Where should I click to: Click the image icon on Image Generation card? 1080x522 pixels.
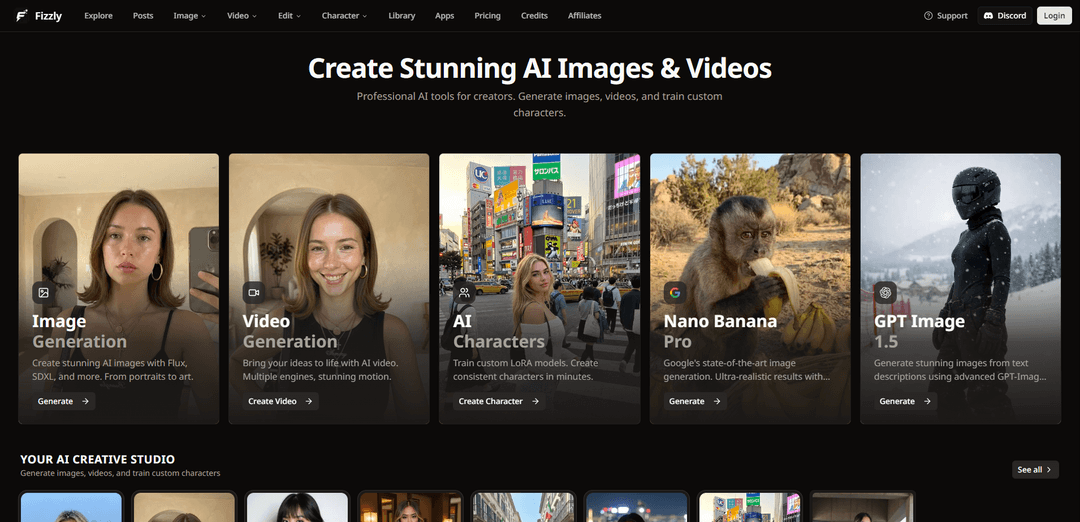point(43,292)
